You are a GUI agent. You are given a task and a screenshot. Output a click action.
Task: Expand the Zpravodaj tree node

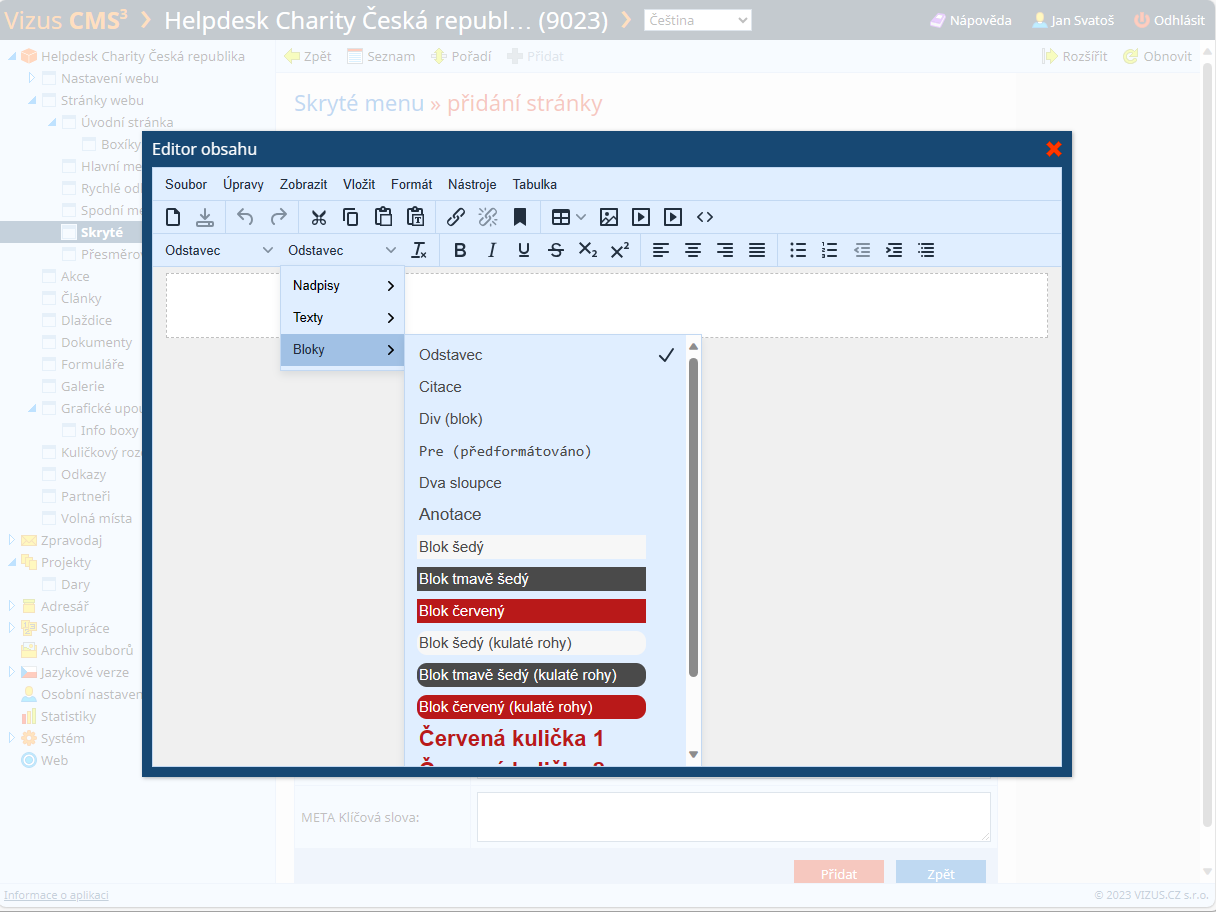(x=12, y=540)
